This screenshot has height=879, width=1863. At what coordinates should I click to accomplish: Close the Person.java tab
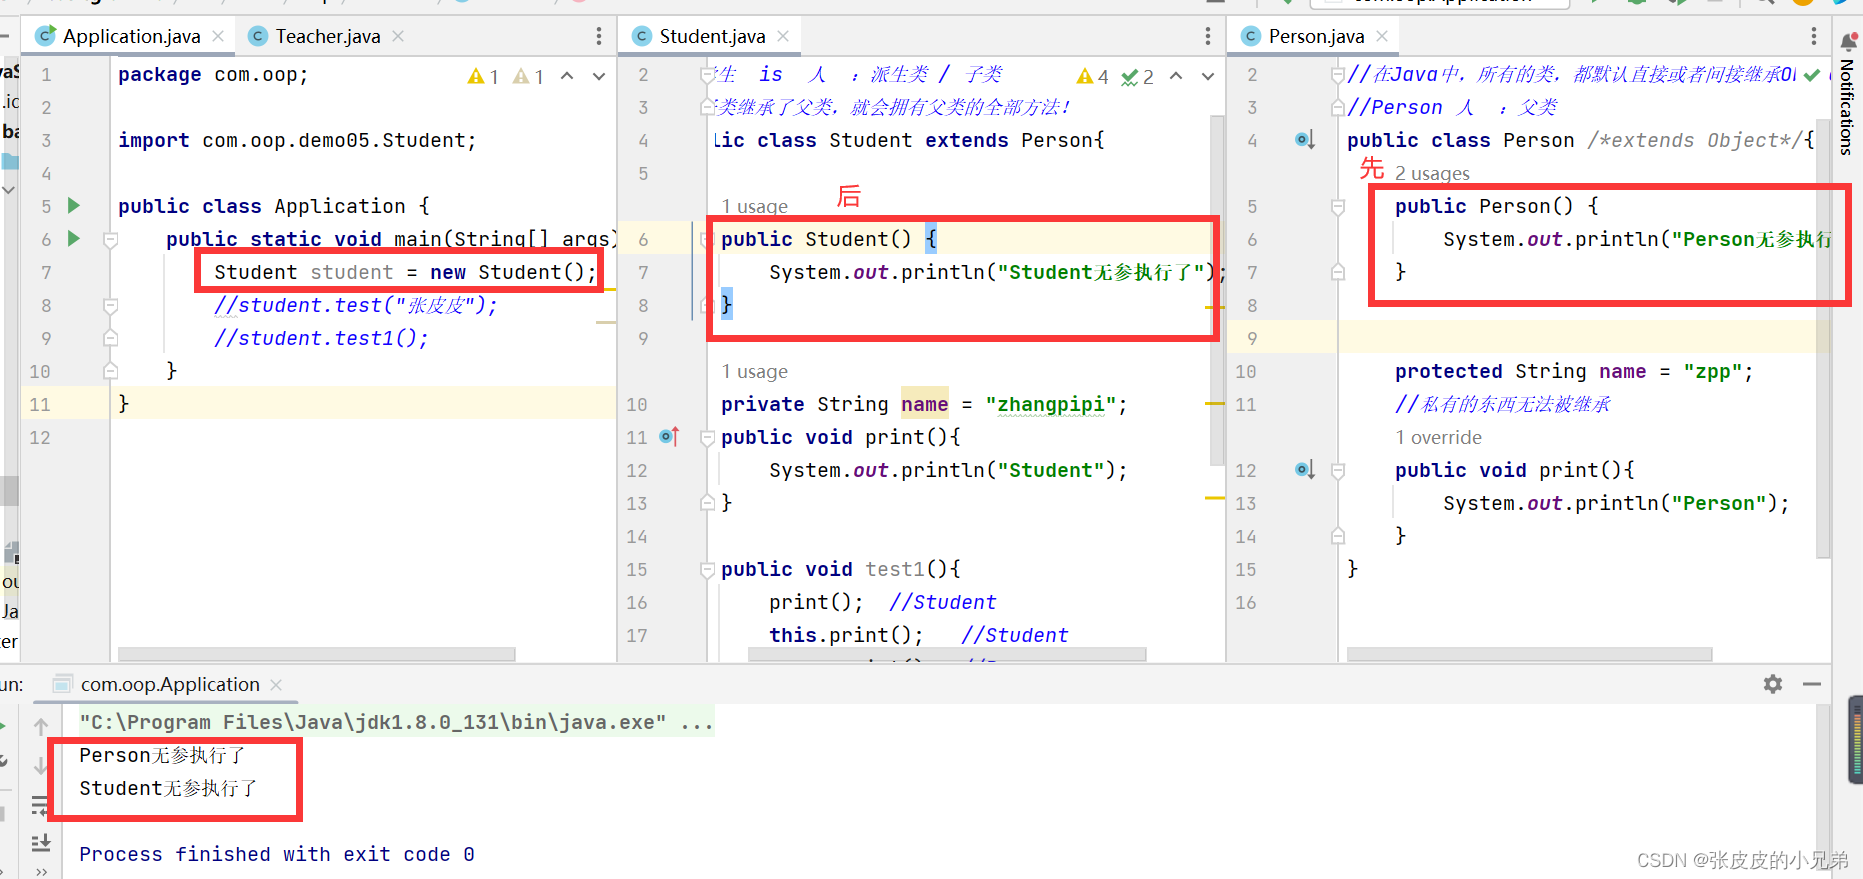click(x=1382, y=36)
